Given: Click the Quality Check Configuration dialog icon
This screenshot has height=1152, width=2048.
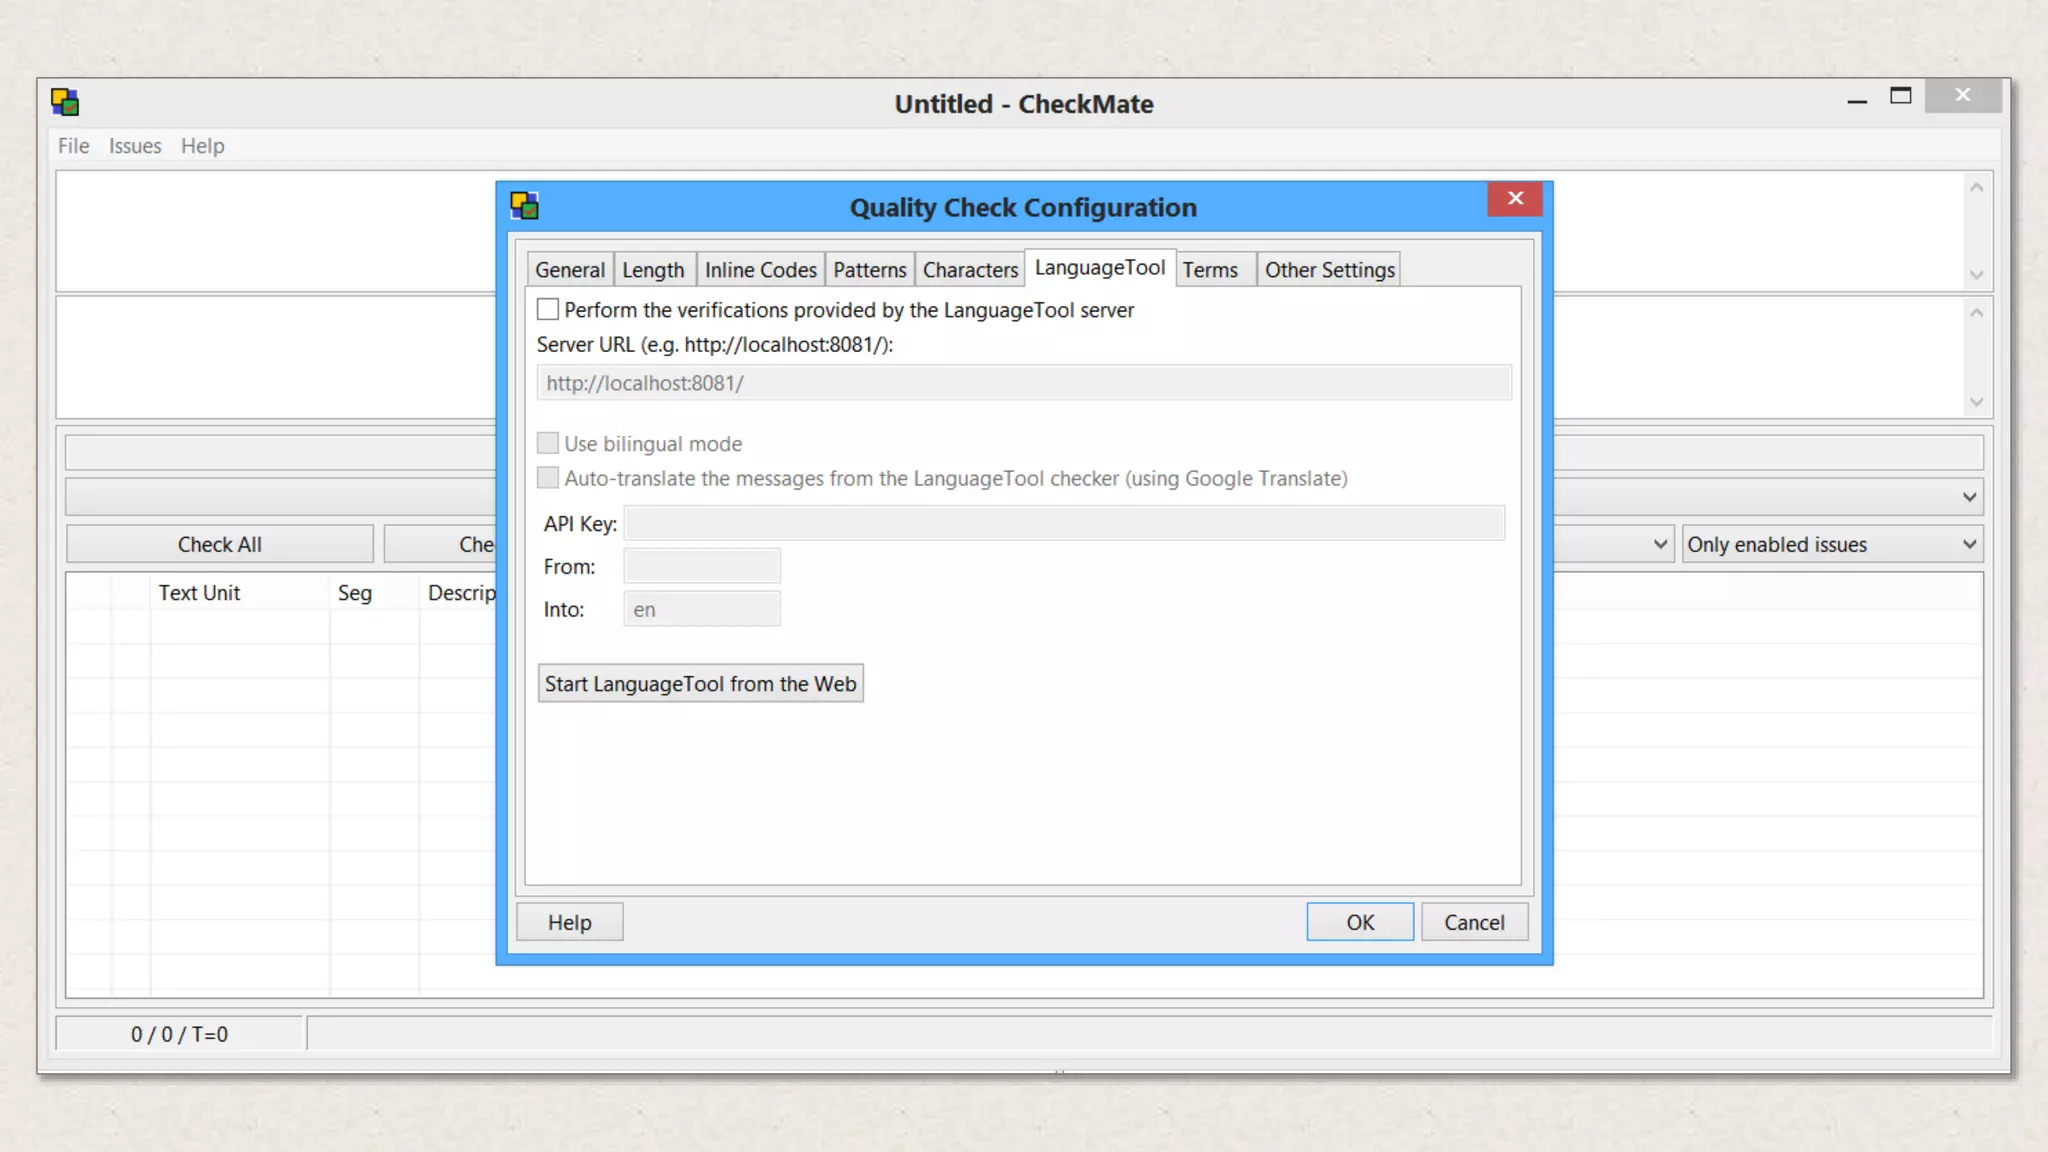Looking at the screenshot, I should [524, 206].
